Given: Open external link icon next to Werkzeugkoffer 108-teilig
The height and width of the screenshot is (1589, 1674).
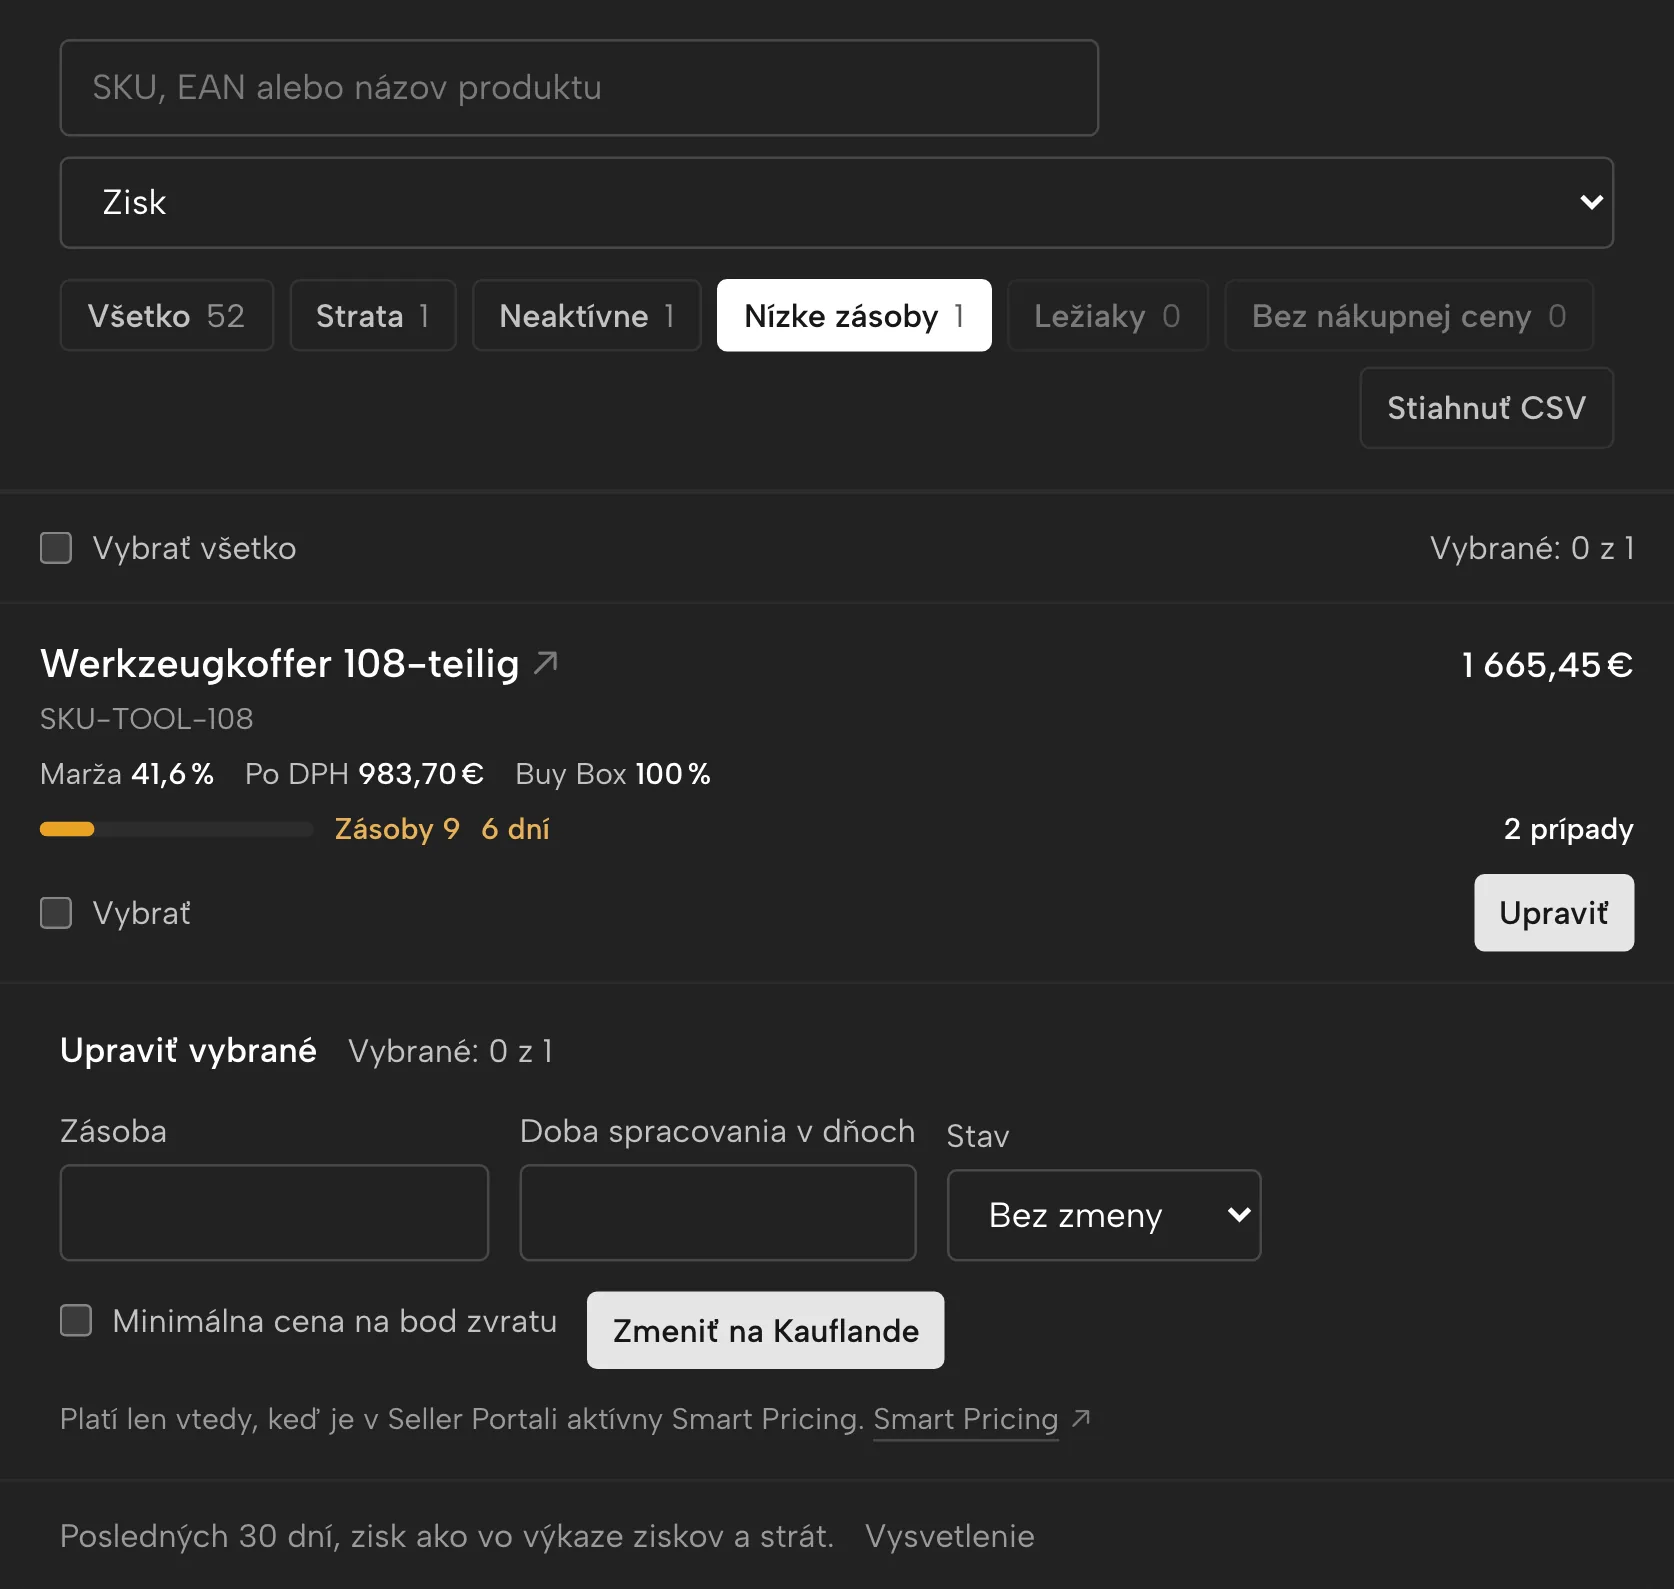Looking at the screenshot, I should tap(546, 662).
